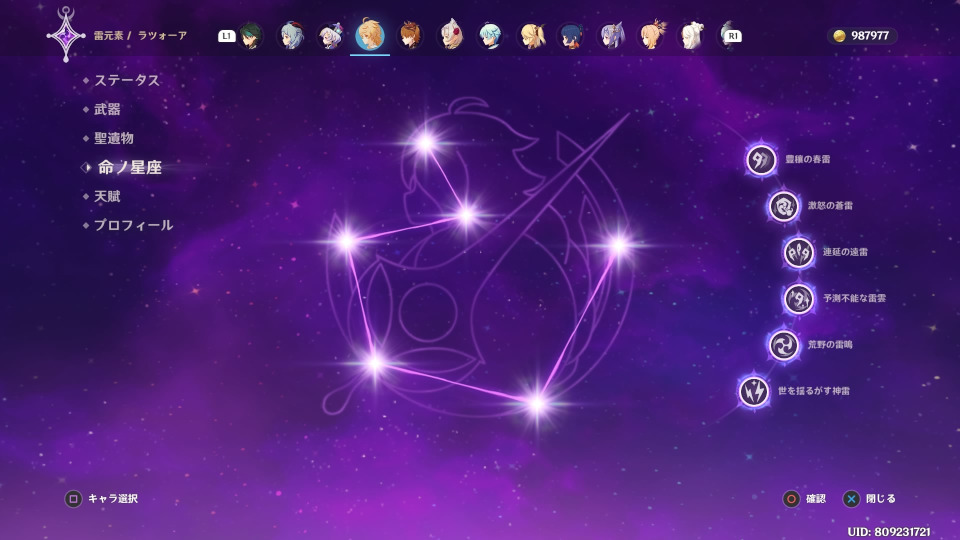Select Xingqiu's dark-blue-haired avatar
Image resolution: width=960 pixels, height=540 pixels.
click(571, 36)
